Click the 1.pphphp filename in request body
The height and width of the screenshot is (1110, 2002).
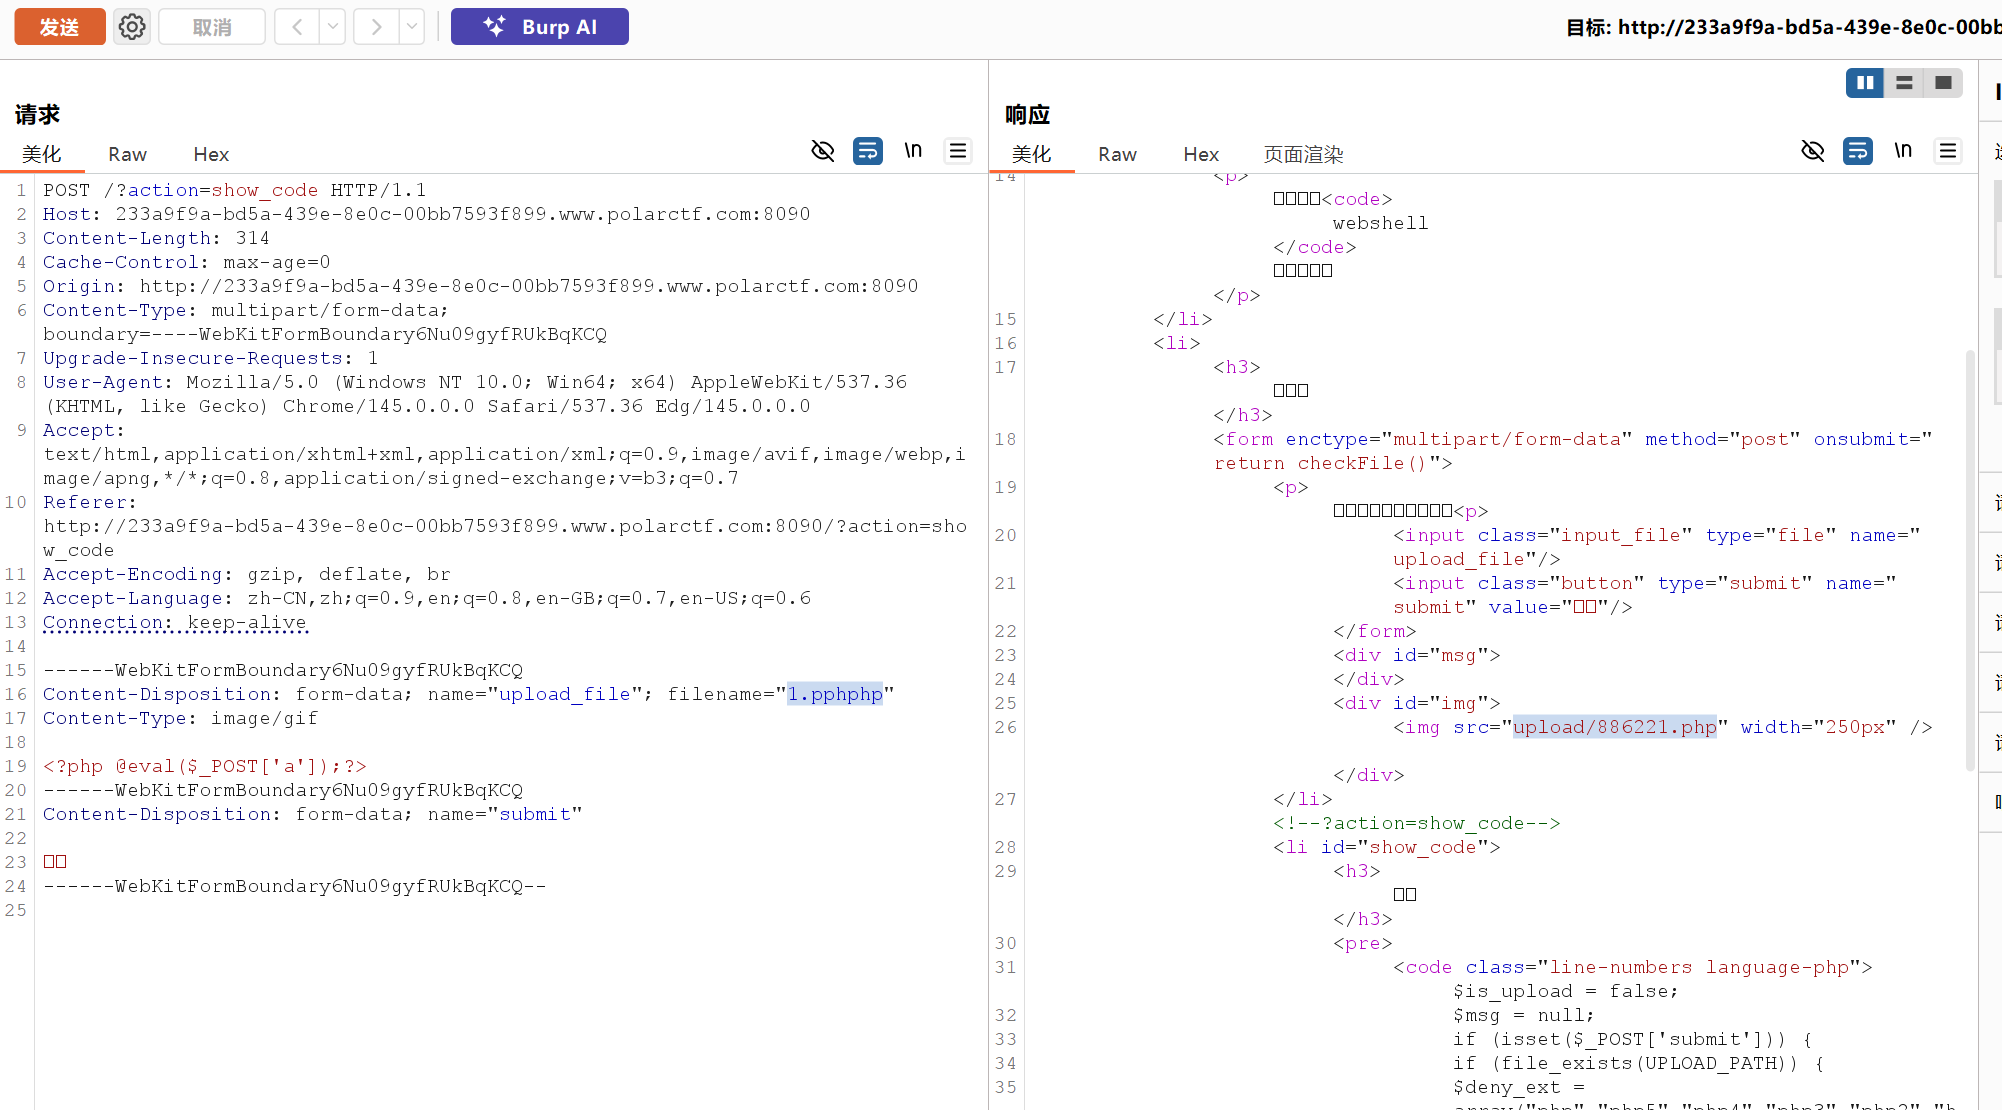point(835,694)
